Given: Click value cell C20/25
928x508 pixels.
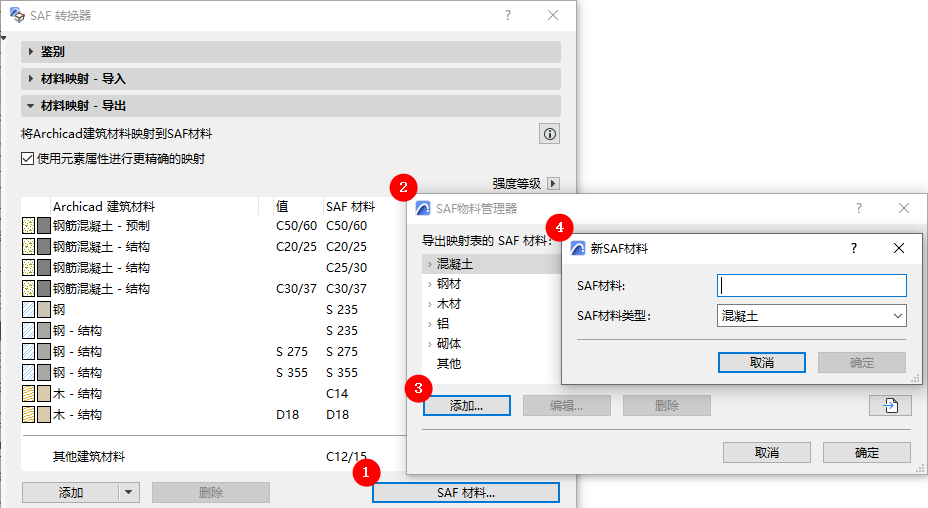Looking at the screenshot, I should [x=296, y=246].
